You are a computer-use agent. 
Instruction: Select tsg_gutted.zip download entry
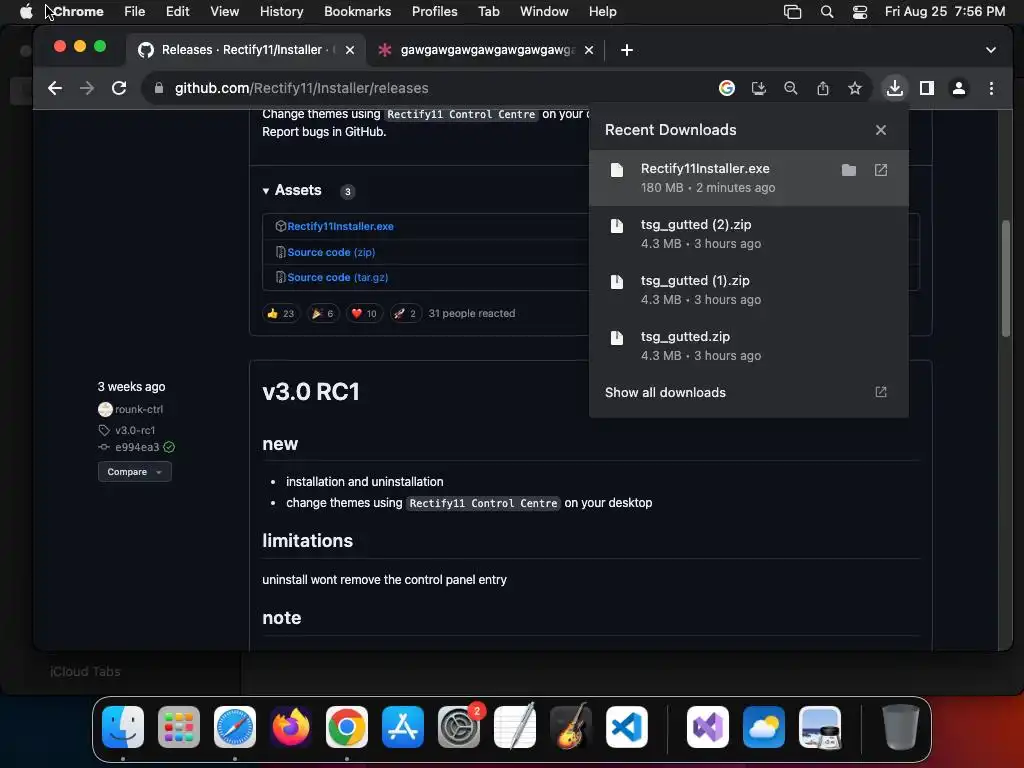pos(748,346)
